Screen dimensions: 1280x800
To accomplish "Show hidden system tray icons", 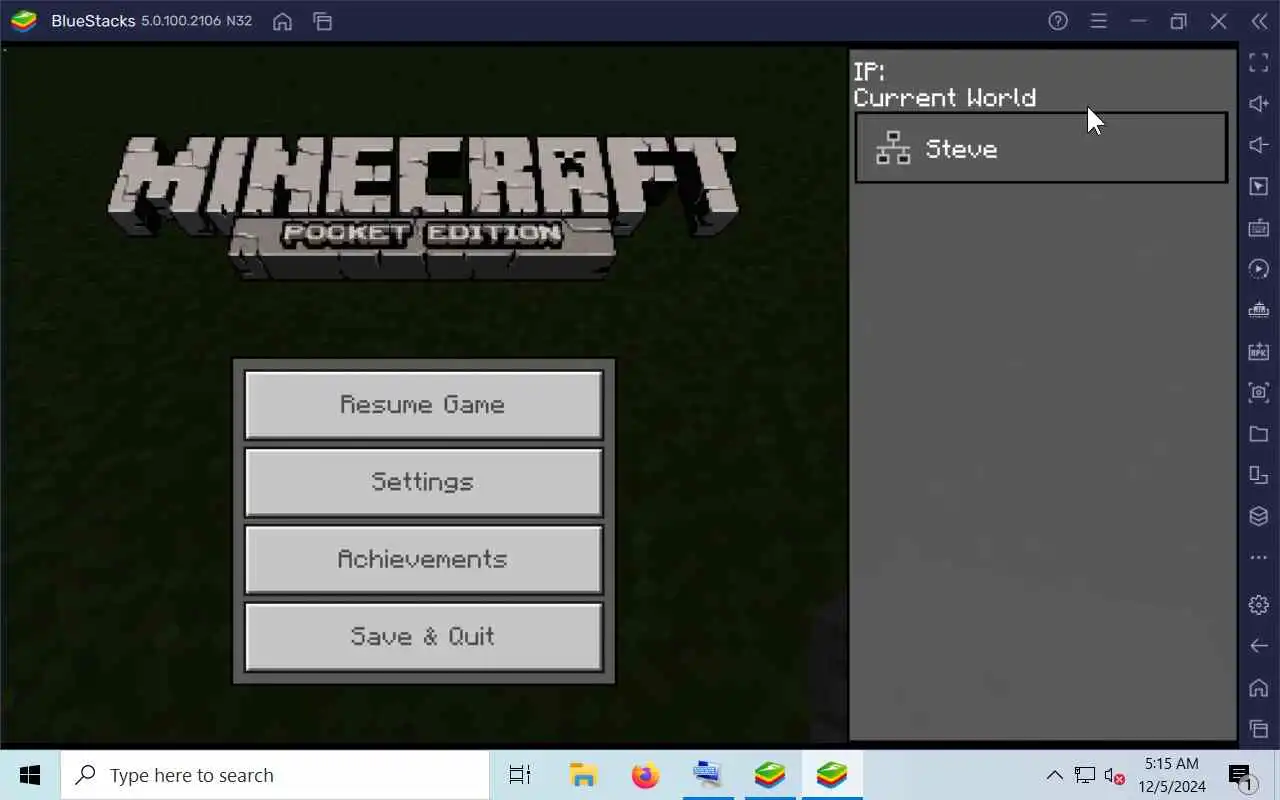I will tap(1054, 775).
